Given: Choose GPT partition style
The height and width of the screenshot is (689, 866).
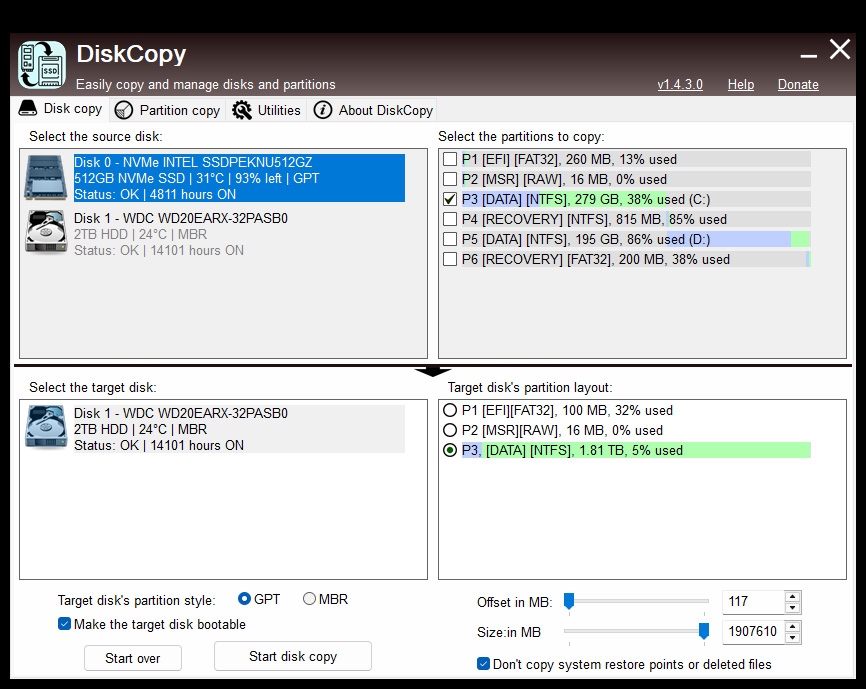Looking at the screenshot, I should click(x=244, y=598).
